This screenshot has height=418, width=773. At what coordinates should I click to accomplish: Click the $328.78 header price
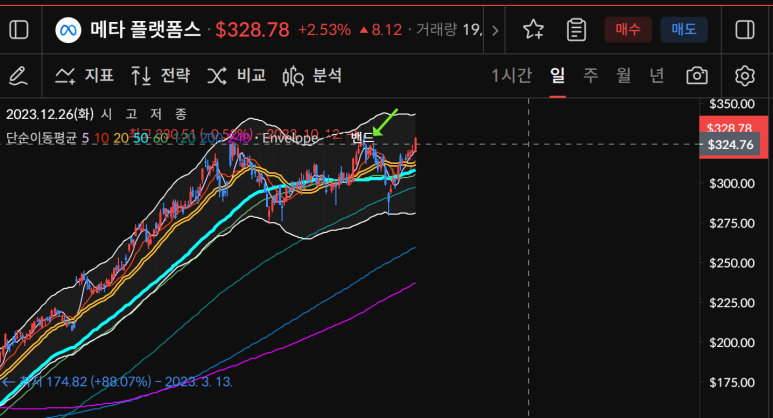pos(252,30)
